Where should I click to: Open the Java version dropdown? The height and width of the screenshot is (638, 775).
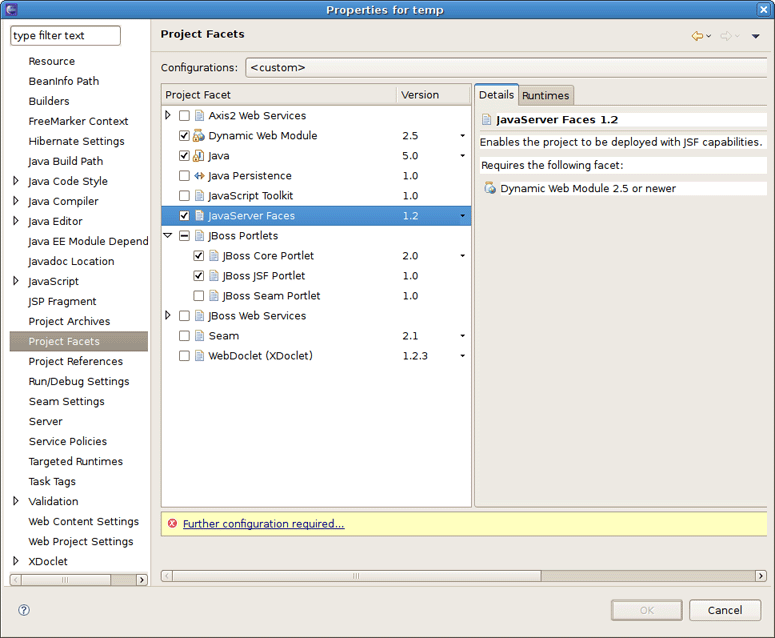pyautogui.click(x=462, y=156)
